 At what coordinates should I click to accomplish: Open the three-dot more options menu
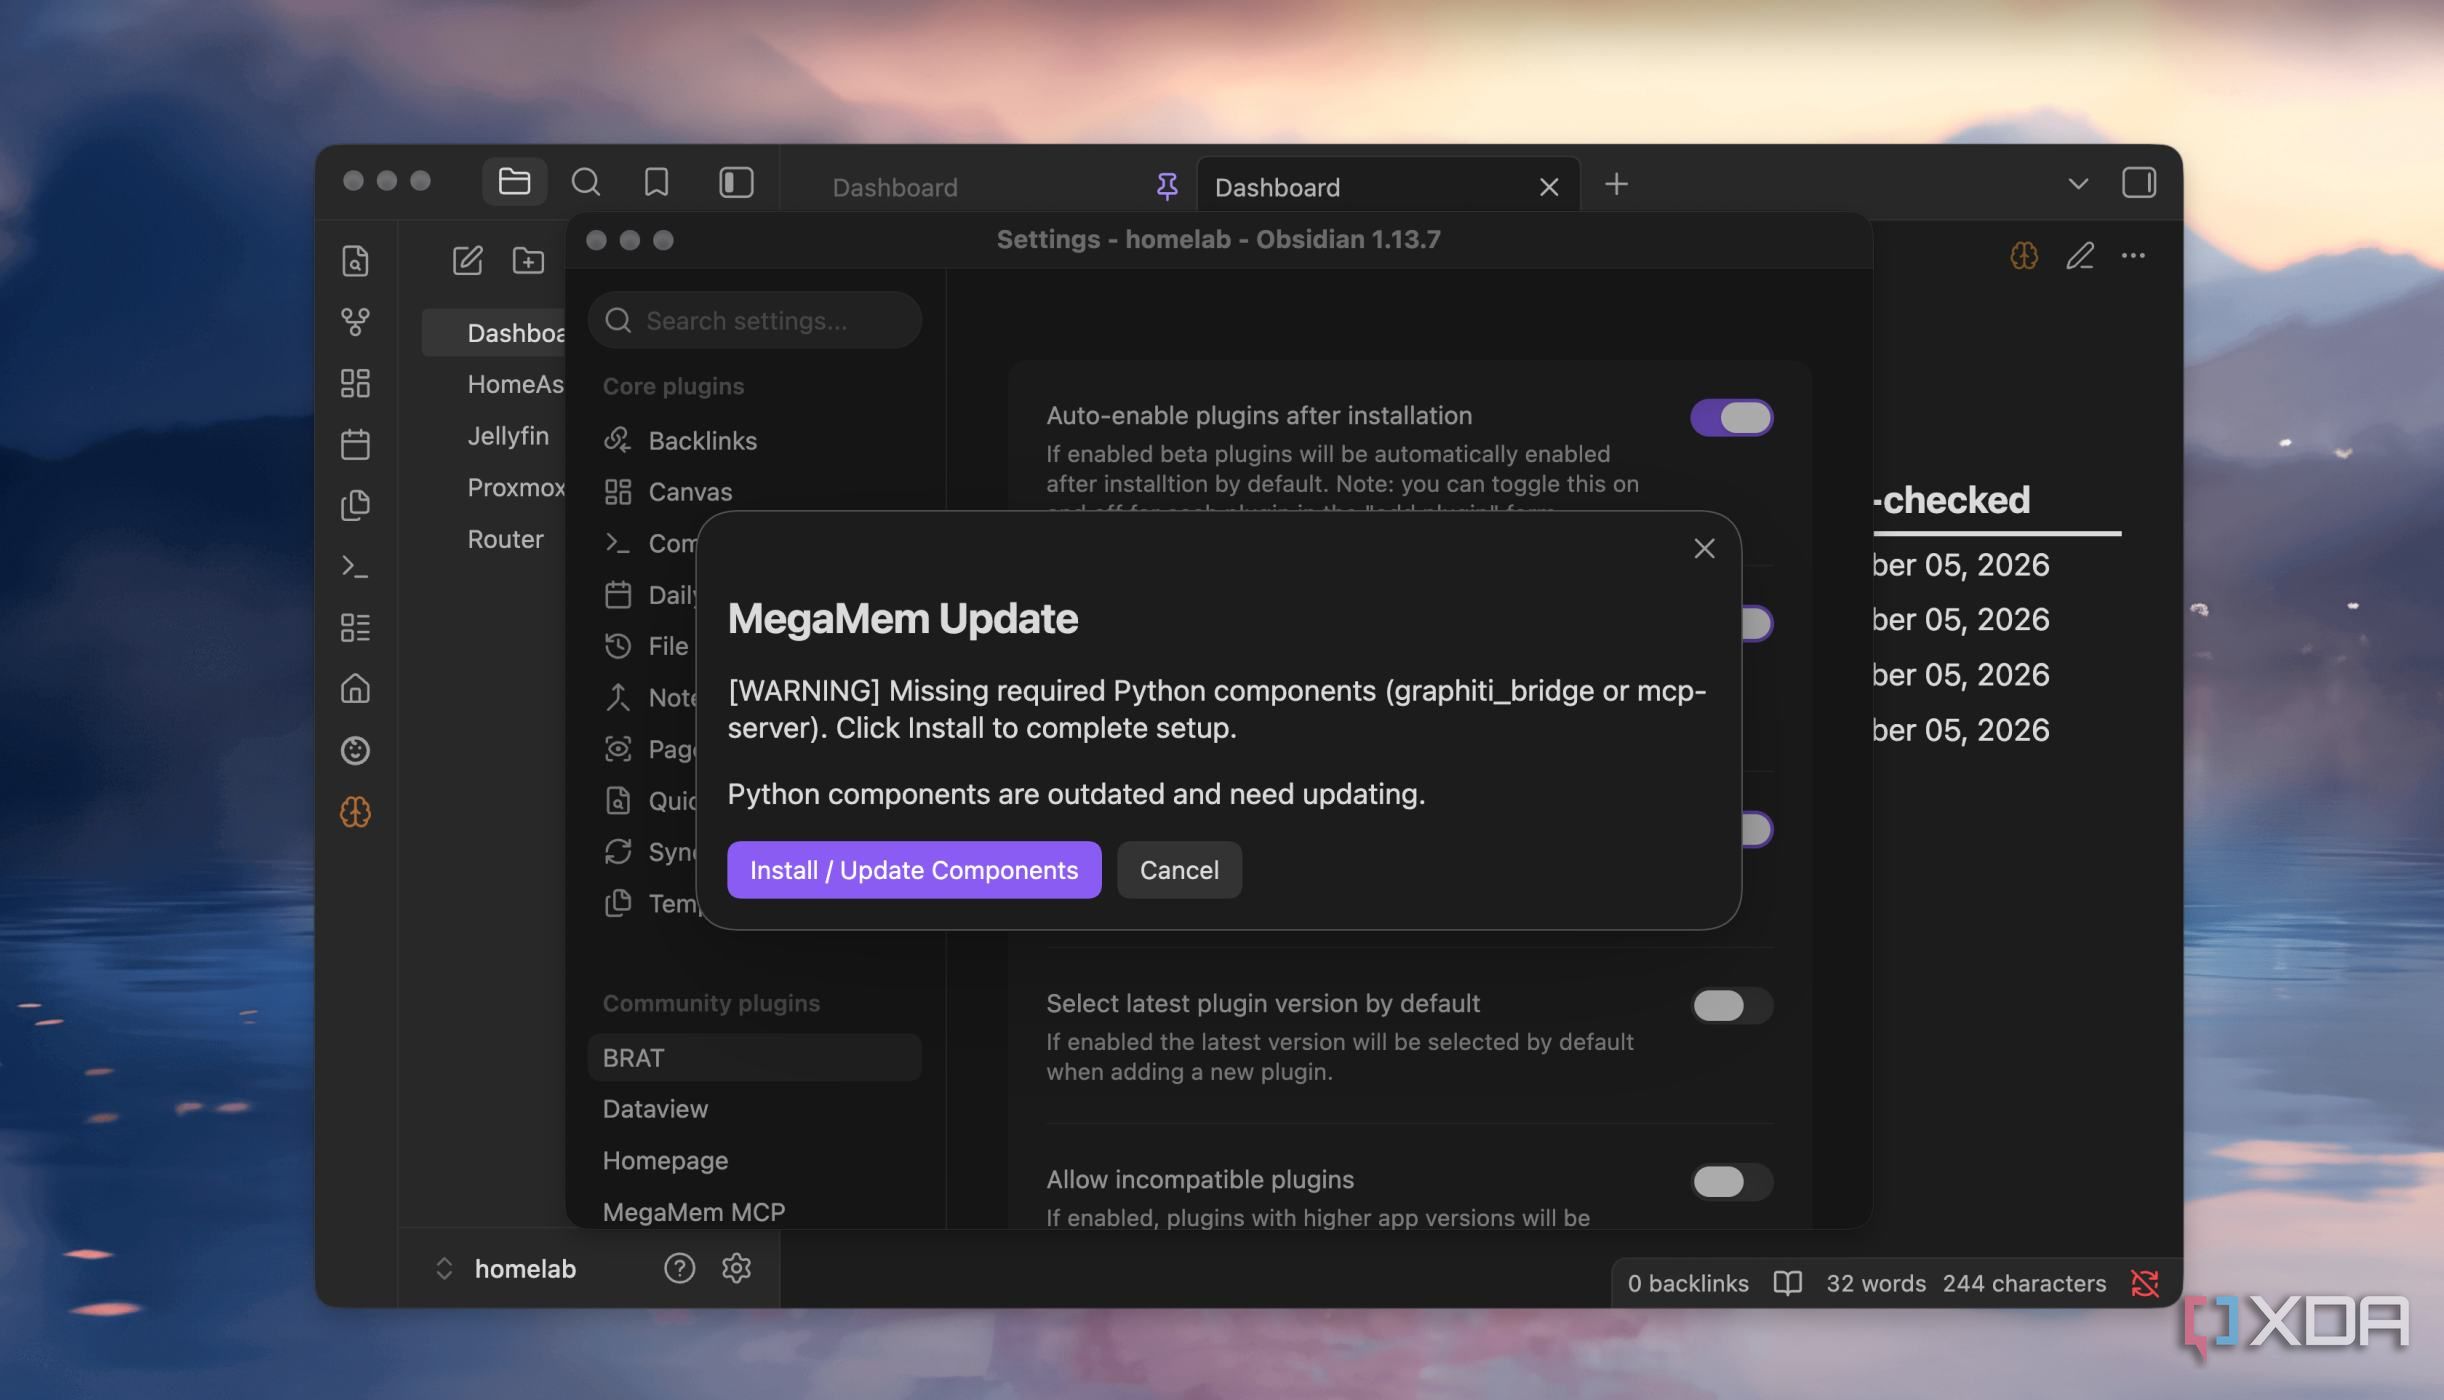2133,256
